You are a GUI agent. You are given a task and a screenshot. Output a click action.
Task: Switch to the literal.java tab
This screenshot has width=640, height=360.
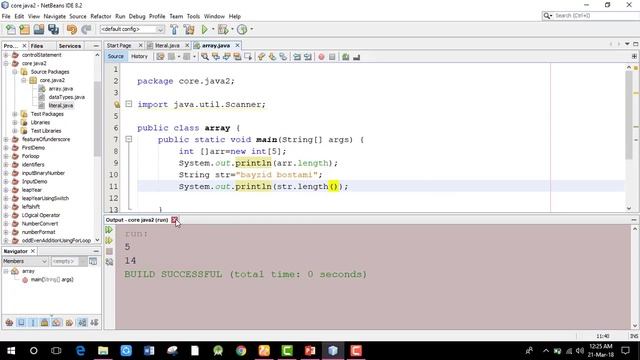[x=167, y=45]
